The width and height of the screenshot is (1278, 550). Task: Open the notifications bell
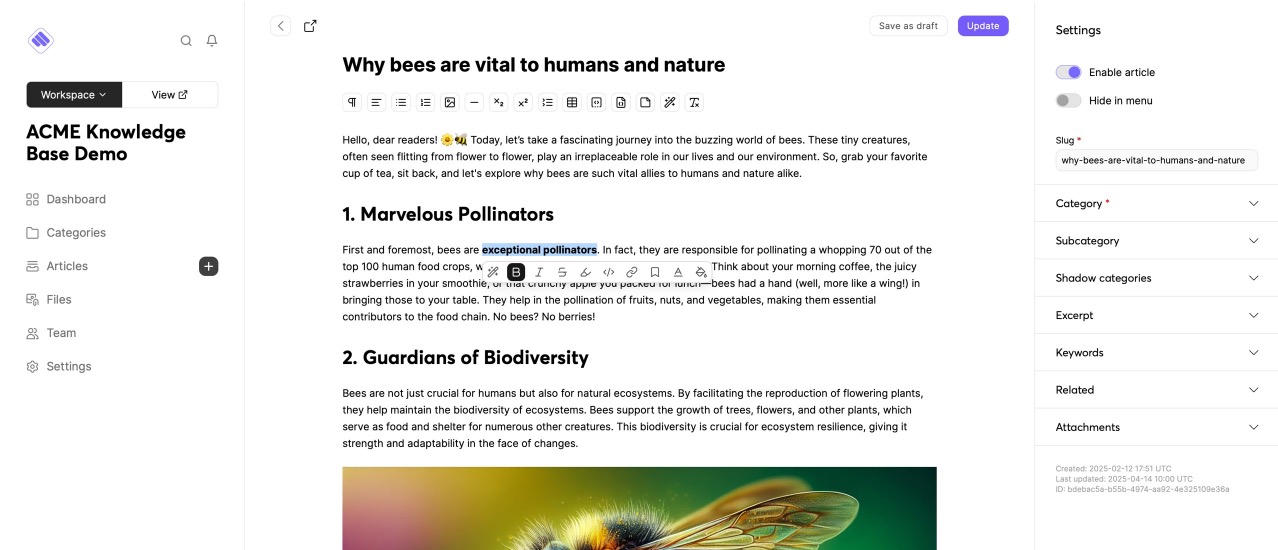[212, 41]
